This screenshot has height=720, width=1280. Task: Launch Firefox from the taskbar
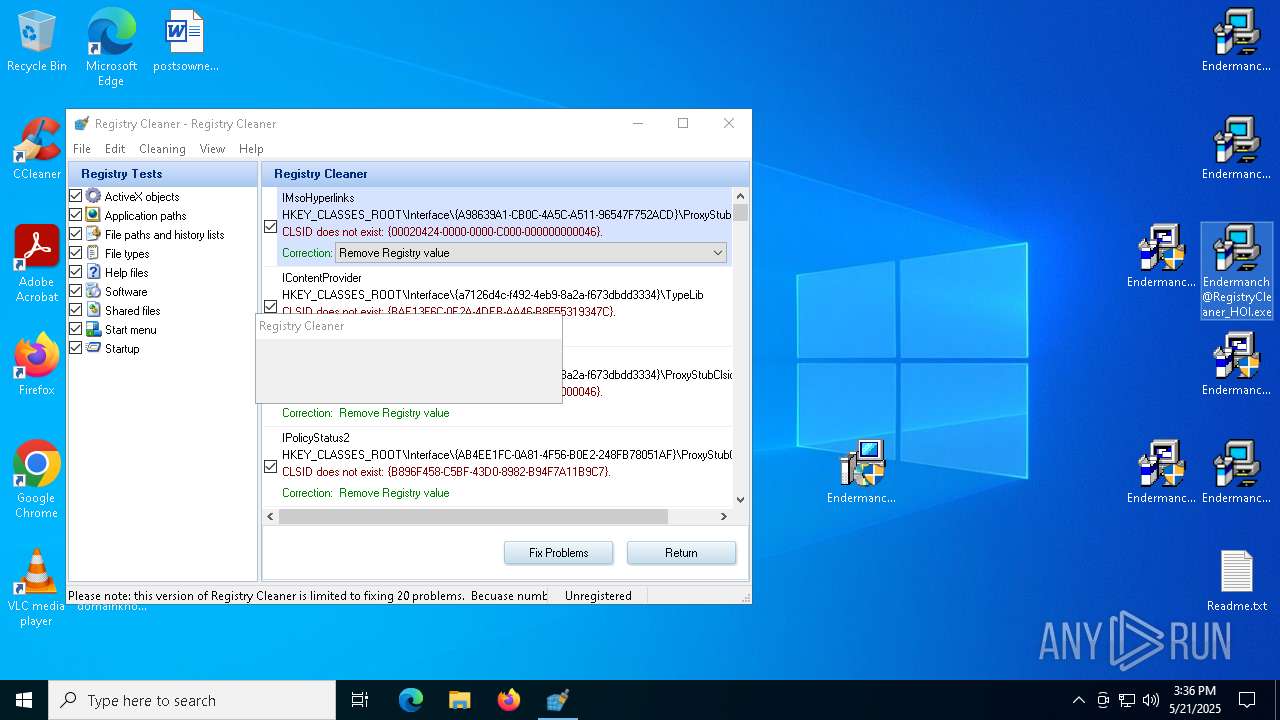click(x=508, y=700)
